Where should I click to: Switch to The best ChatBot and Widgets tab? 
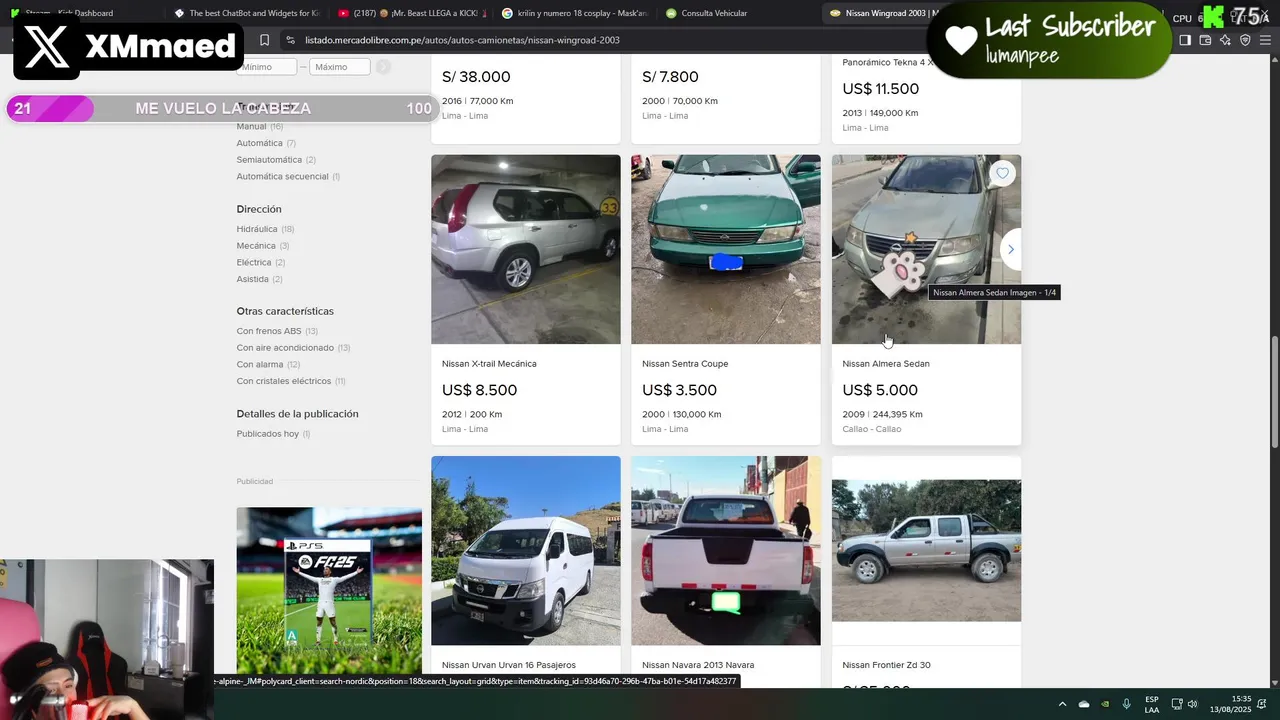pyautogui.click(x=245, y=13)
